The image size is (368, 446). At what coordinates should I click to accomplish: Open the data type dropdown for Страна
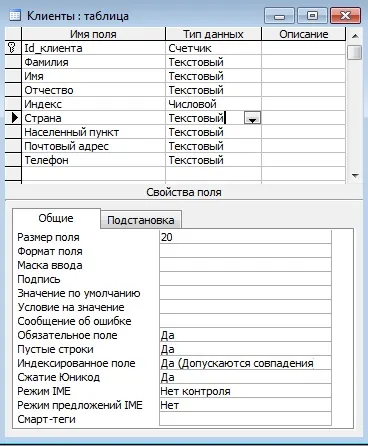(x=252, y=118)
